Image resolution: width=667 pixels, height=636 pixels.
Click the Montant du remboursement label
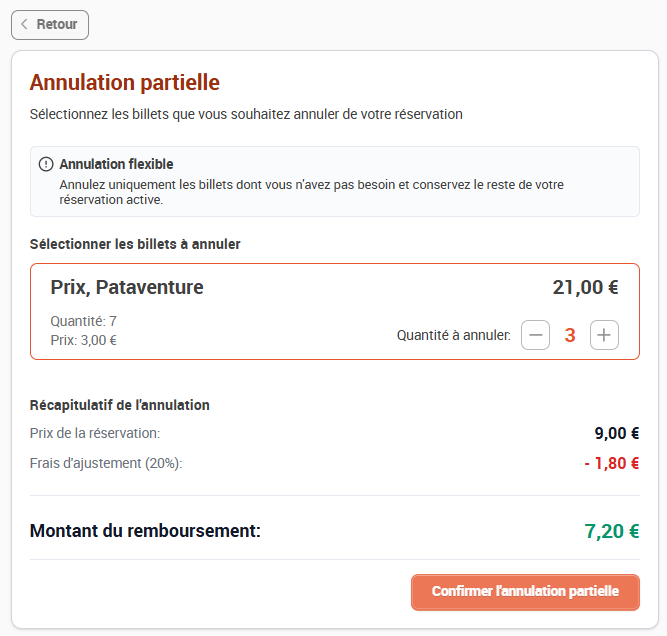point(145,531)
